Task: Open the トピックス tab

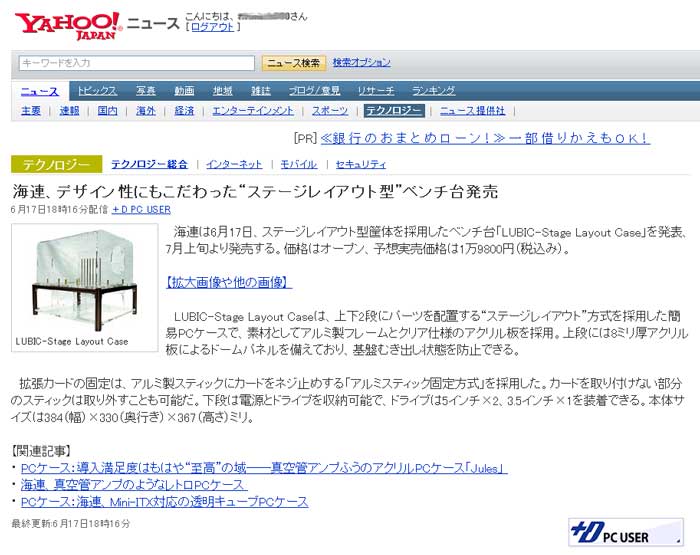Action: [97, 91]
